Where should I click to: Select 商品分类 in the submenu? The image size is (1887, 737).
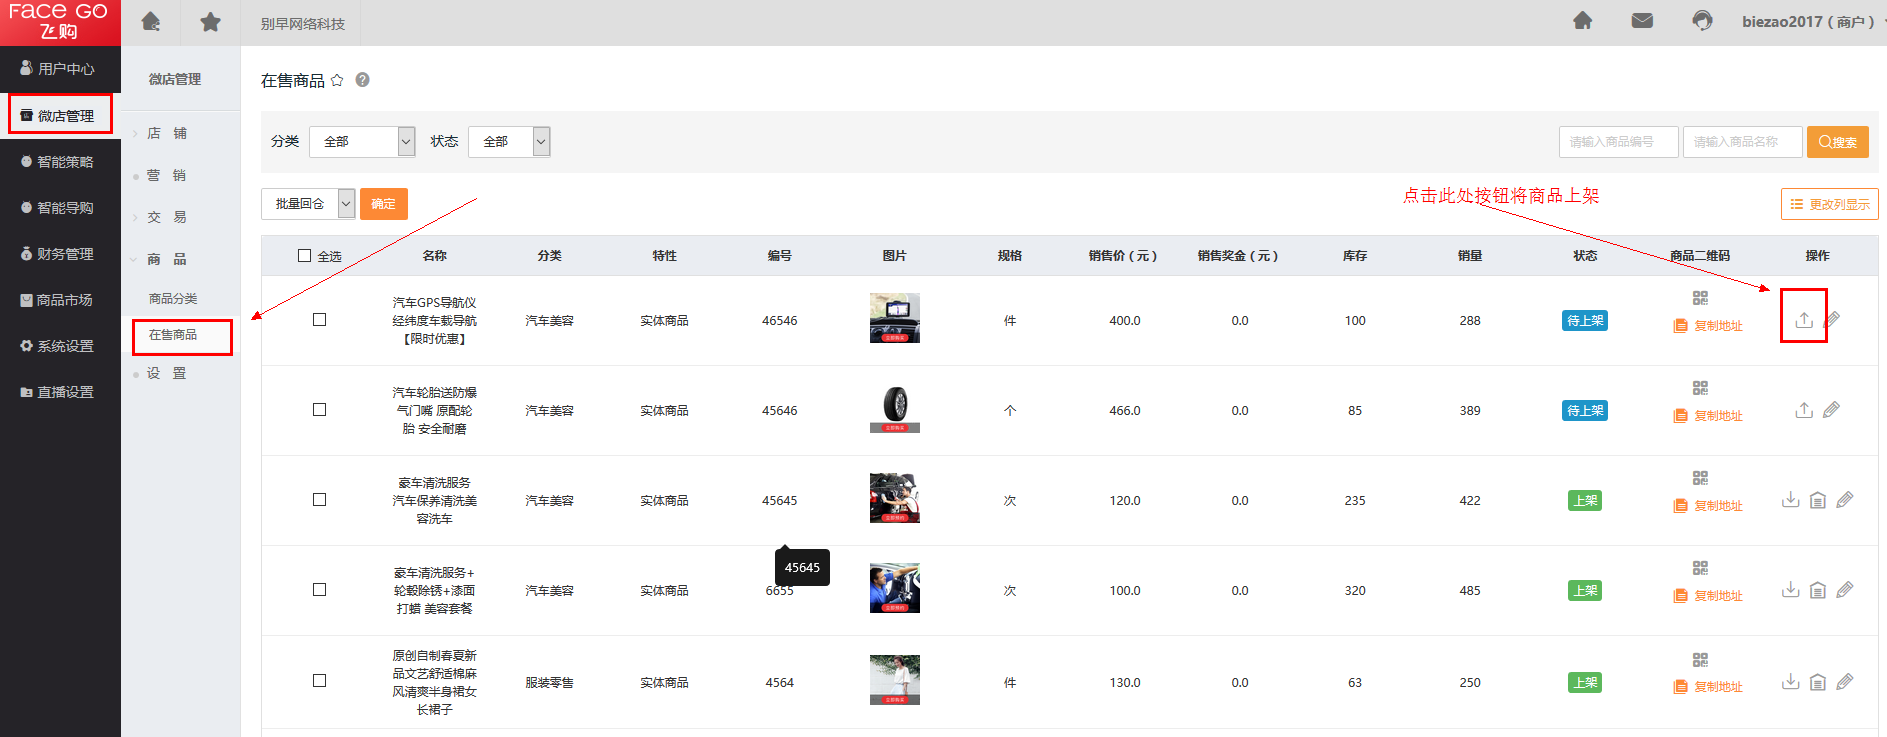(x=173, y=299)
